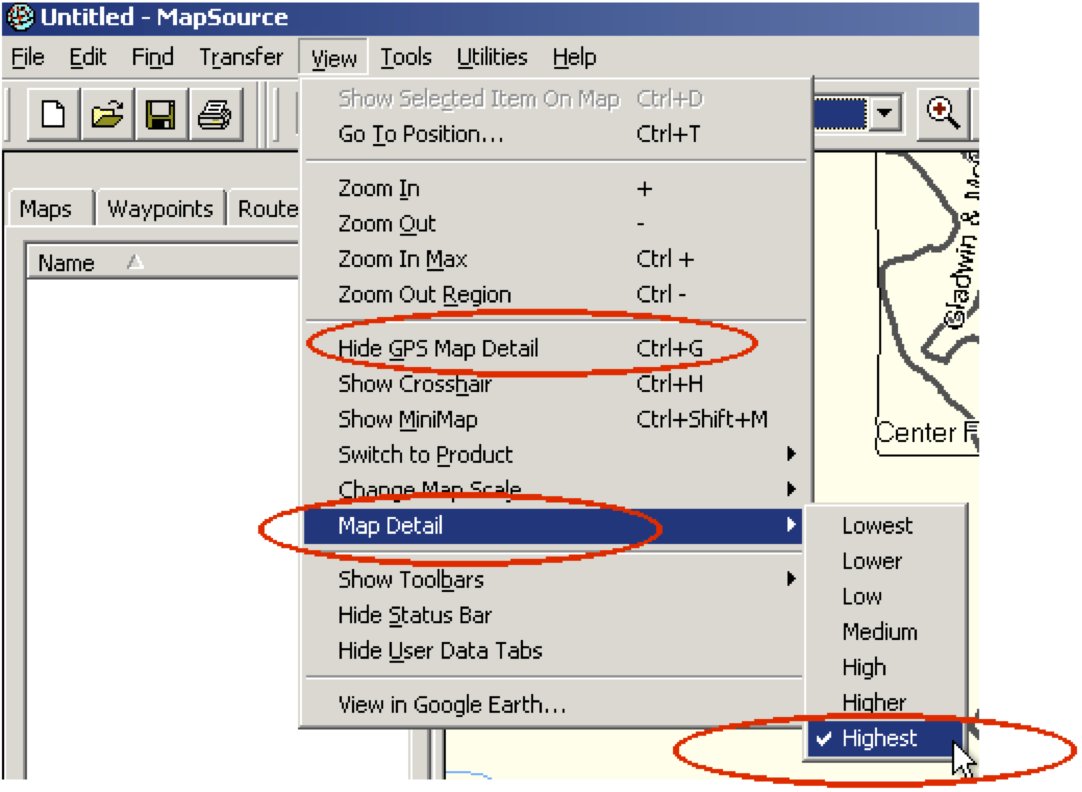The image size is (1082, 792).
Task: Choose Zoom In menu entry
Action: (555, 188)
